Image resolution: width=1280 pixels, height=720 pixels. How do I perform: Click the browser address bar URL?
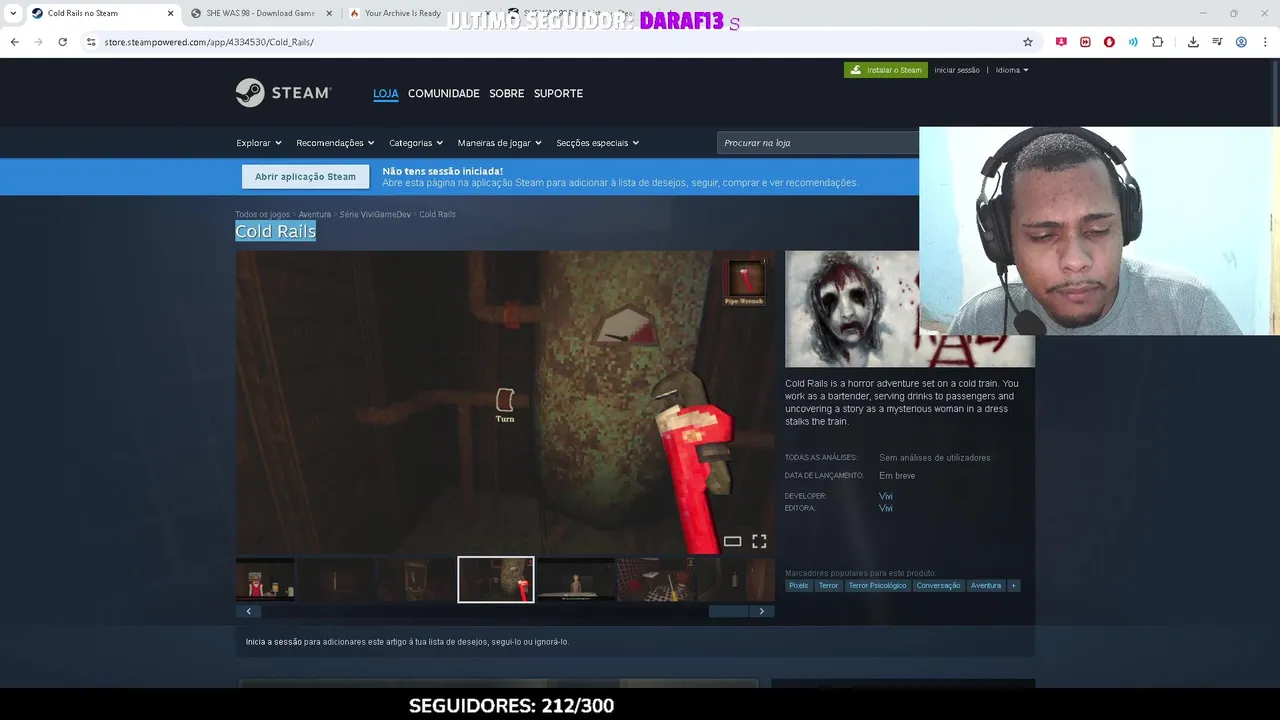pos(209,42)
